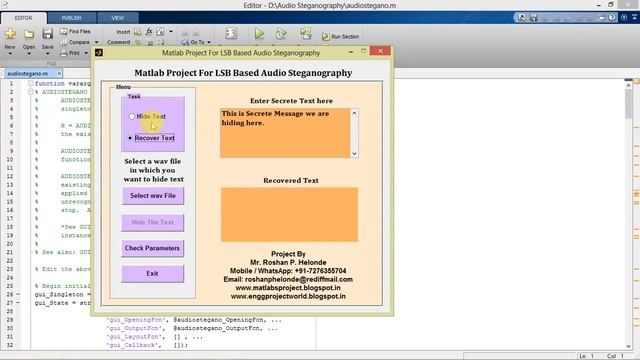Click the Open folder icon

(x=29, y=34)
